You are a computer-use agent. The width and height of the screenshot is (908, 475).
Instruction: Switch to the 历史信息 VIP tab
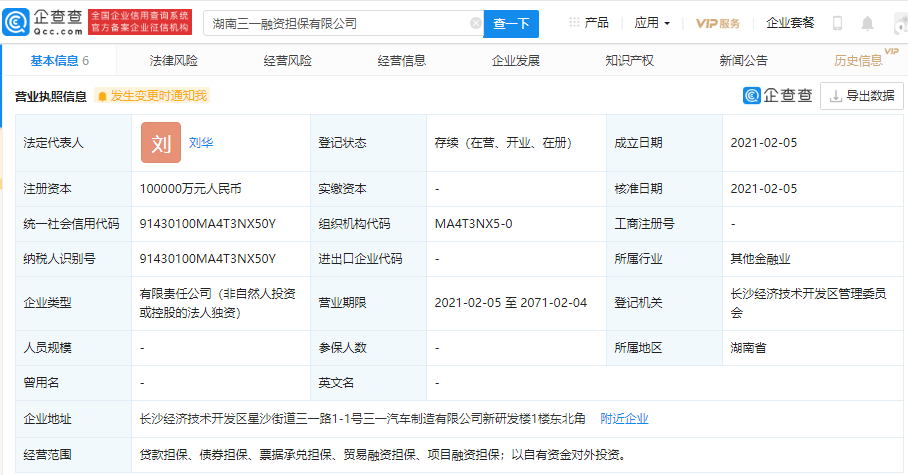(x=866, y=59)
